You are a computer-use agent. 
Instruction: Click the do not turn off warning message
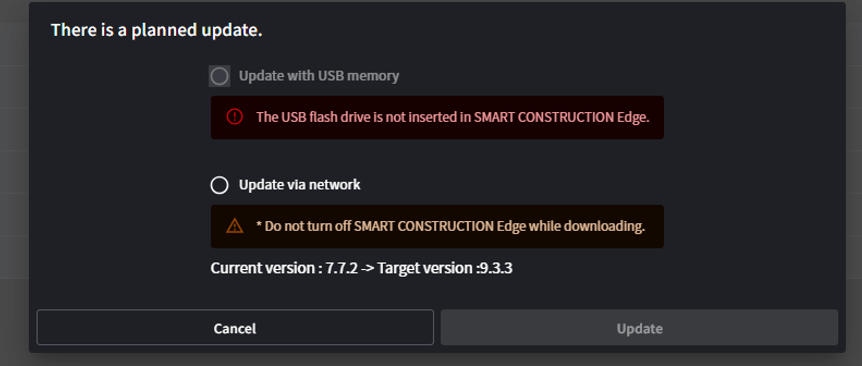tap(450, 226)
